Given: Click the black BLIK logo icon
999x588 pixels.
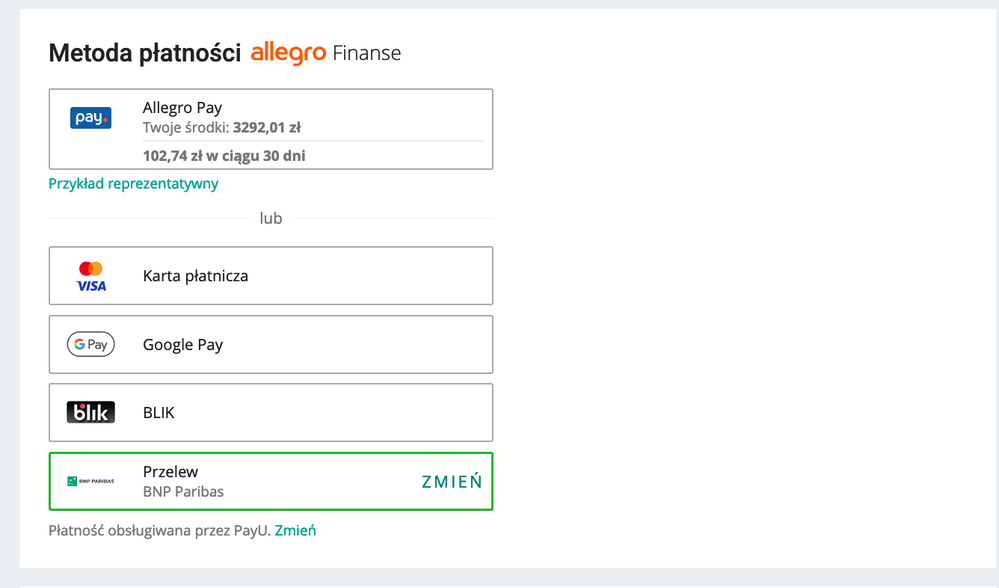Looking at the screenshot, I should coord(90,412).
